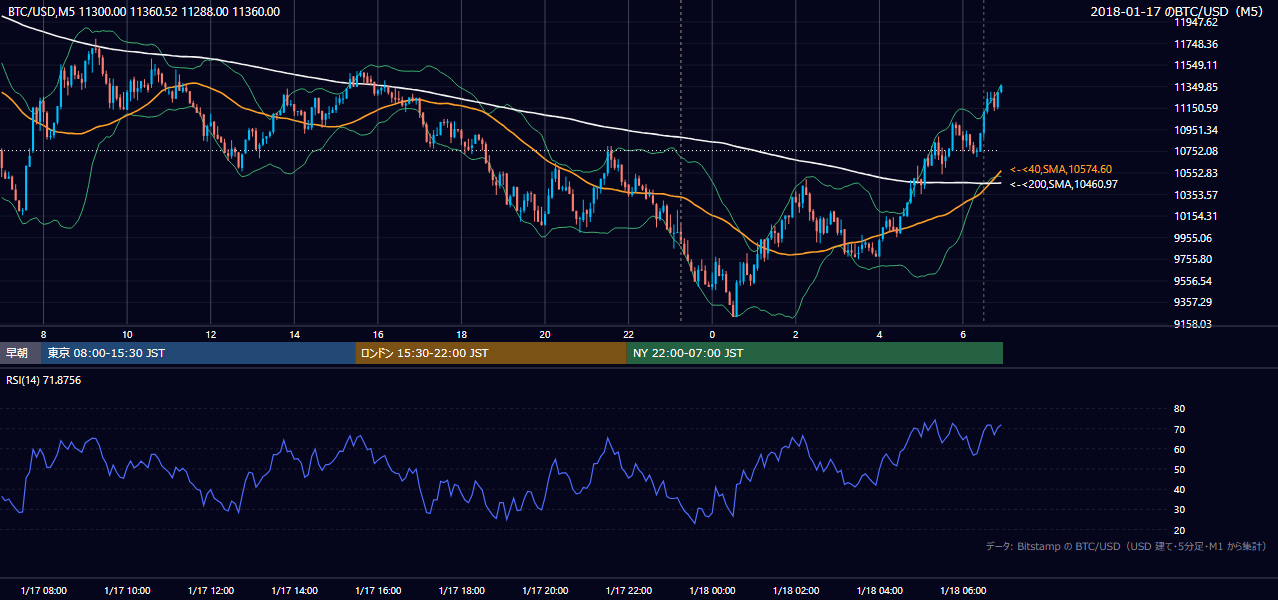Select the 200 SMA 10460.97 label
1278x600 pixels.
click(1064, 184)
